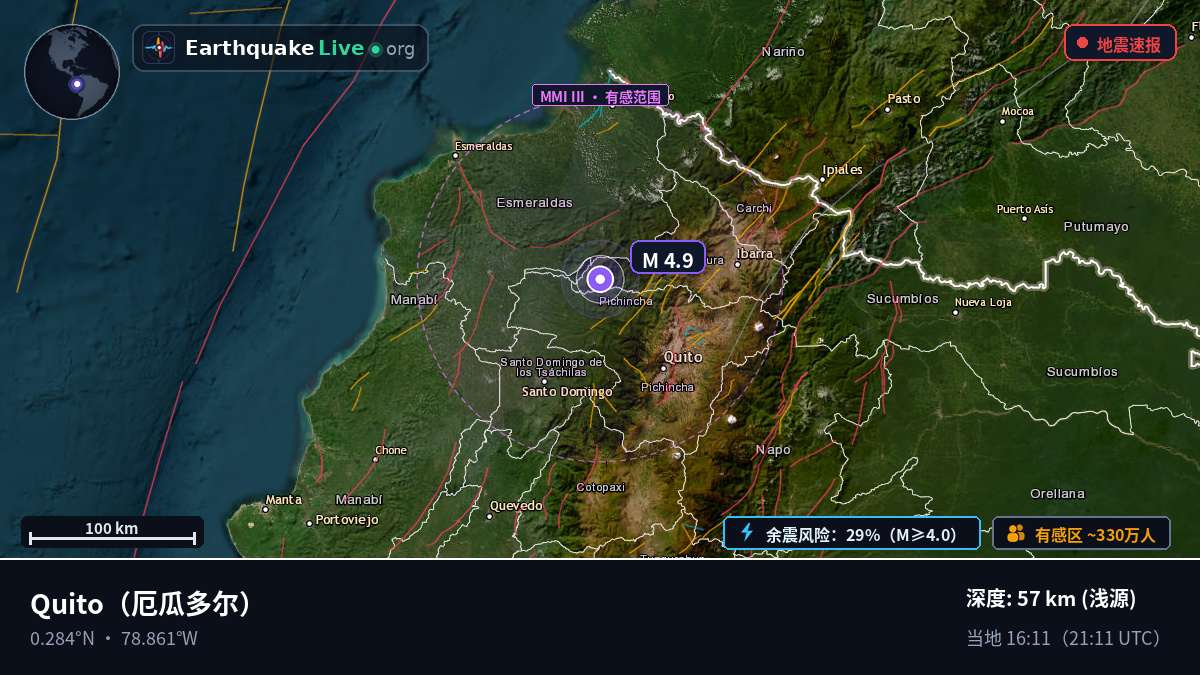
Task: Click the Earthquake Live logo icon
Action: tap(158, 48)
